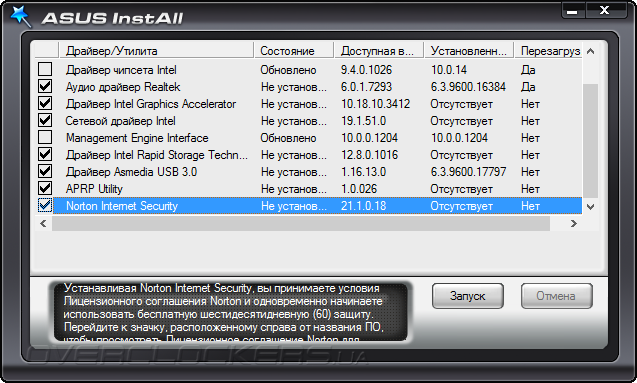637x383 pixels.
Task: Select Драйвер Intel Rapid Storage Techn... row
Action: click(x=309, y=155)
